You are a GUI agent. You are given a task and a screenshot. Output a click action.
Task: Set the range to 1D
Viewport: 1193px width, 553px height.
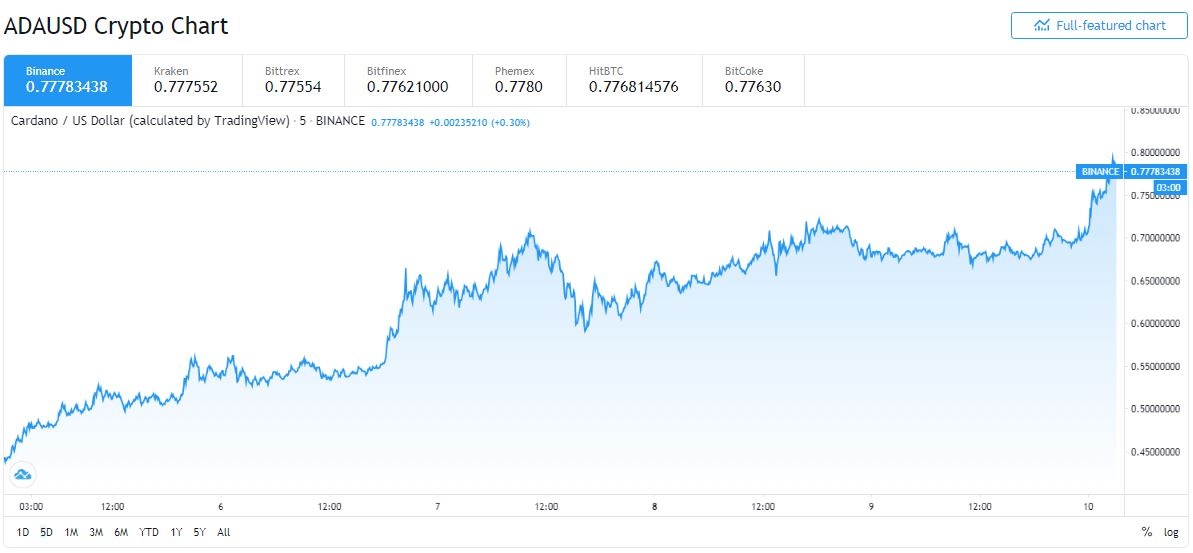click(x=23, y=532)
